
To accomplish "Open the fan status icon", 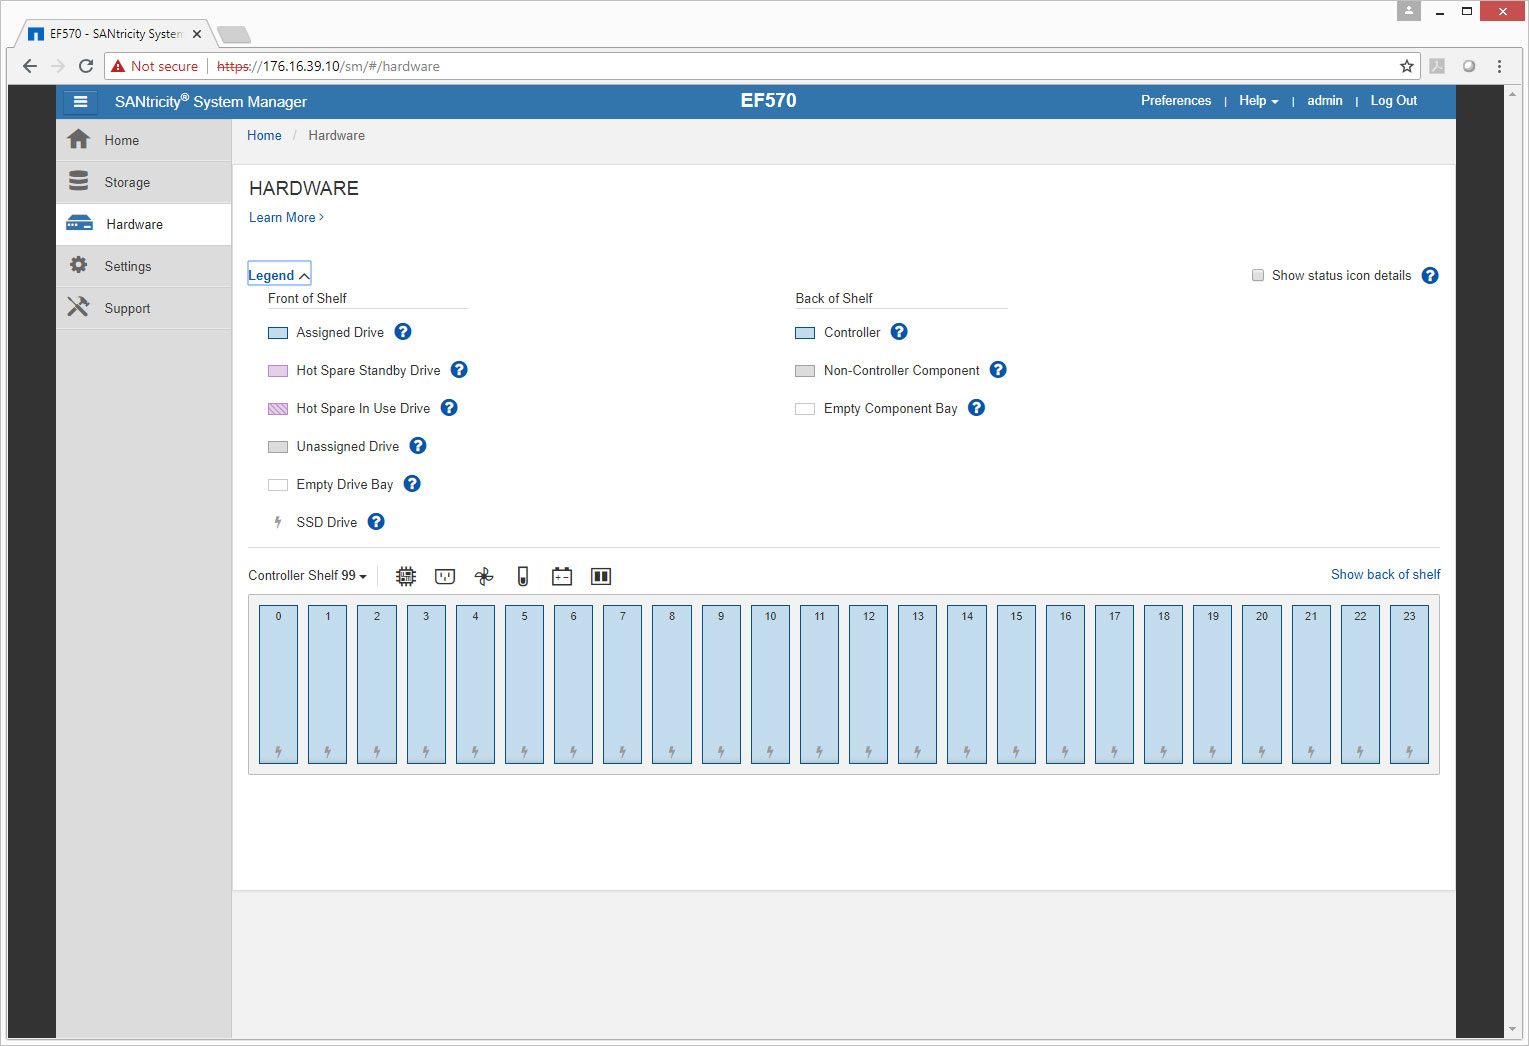I will tap(484, 576).
